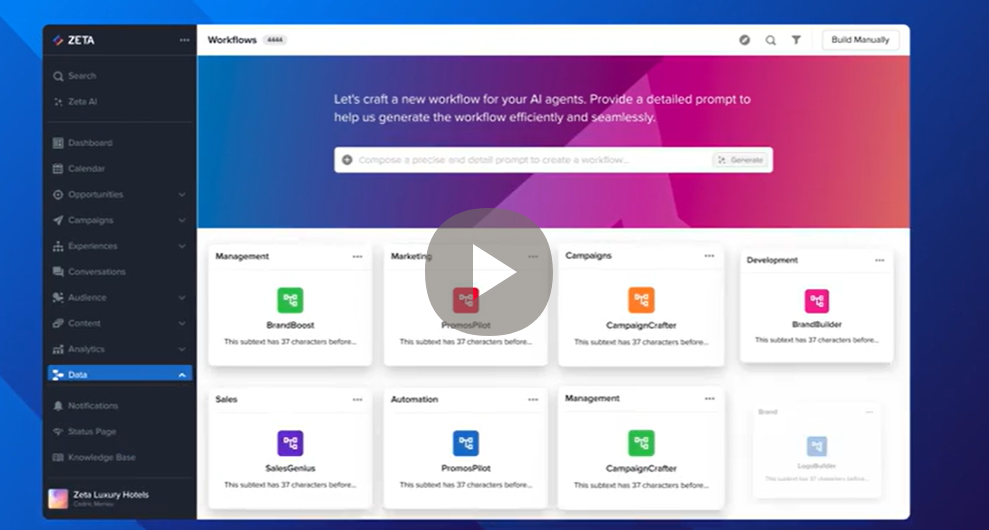Open the compass icon in top toolbar
This screenshot has width=989, height=530.
pos(744,40)
